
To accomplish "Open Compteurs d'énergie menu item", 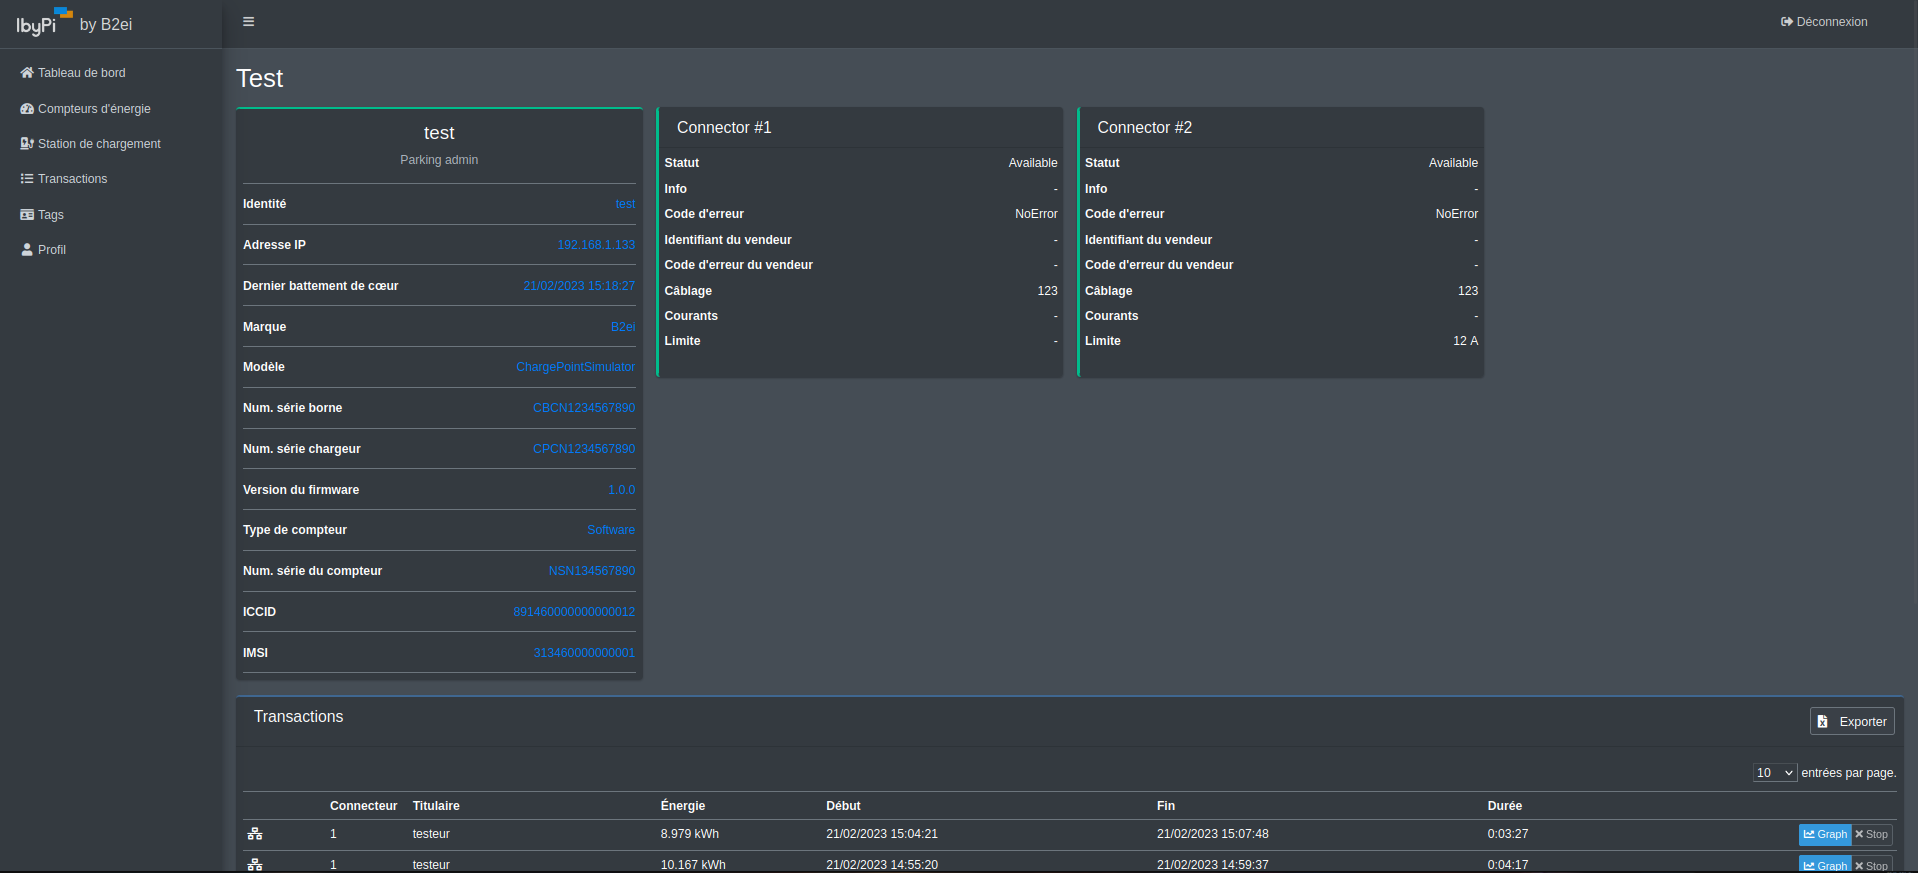I will [85, 109].
